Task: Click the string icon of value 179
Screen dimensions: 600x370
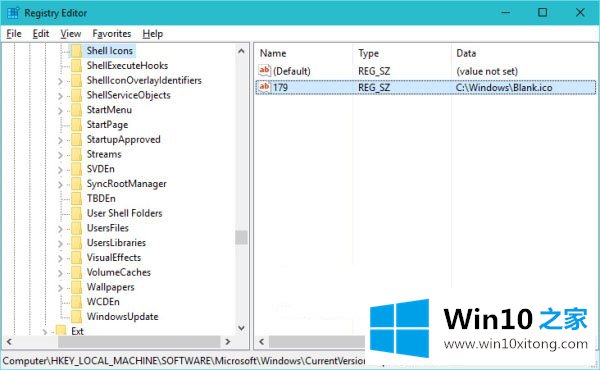Action: click(x=264, y=87)
